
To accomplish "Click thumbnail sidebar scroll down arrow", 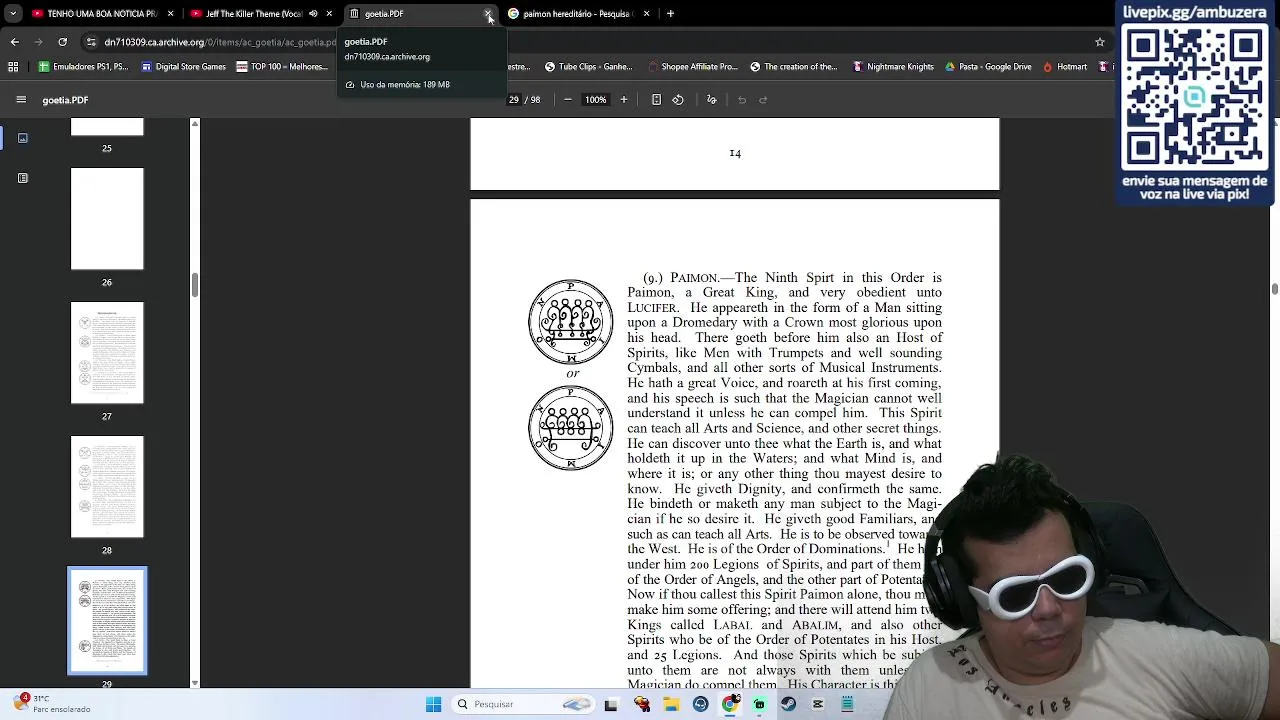I will (195, 683).
